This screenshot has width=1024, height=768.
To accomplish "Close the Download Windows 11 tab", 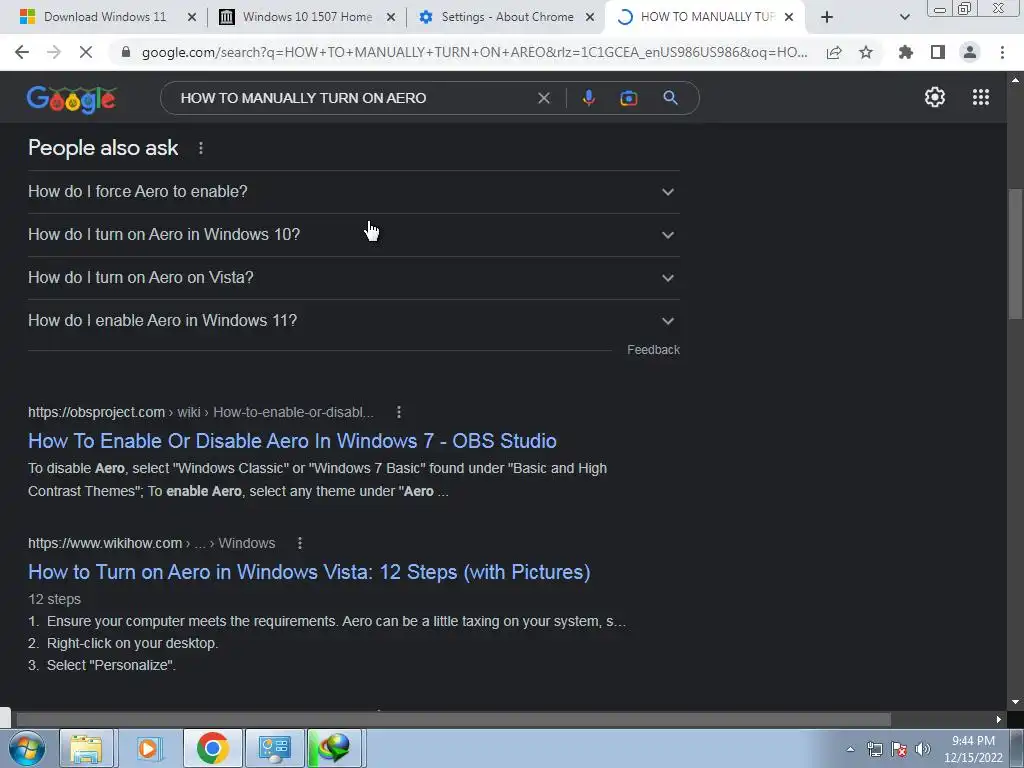I will point(191,17).
